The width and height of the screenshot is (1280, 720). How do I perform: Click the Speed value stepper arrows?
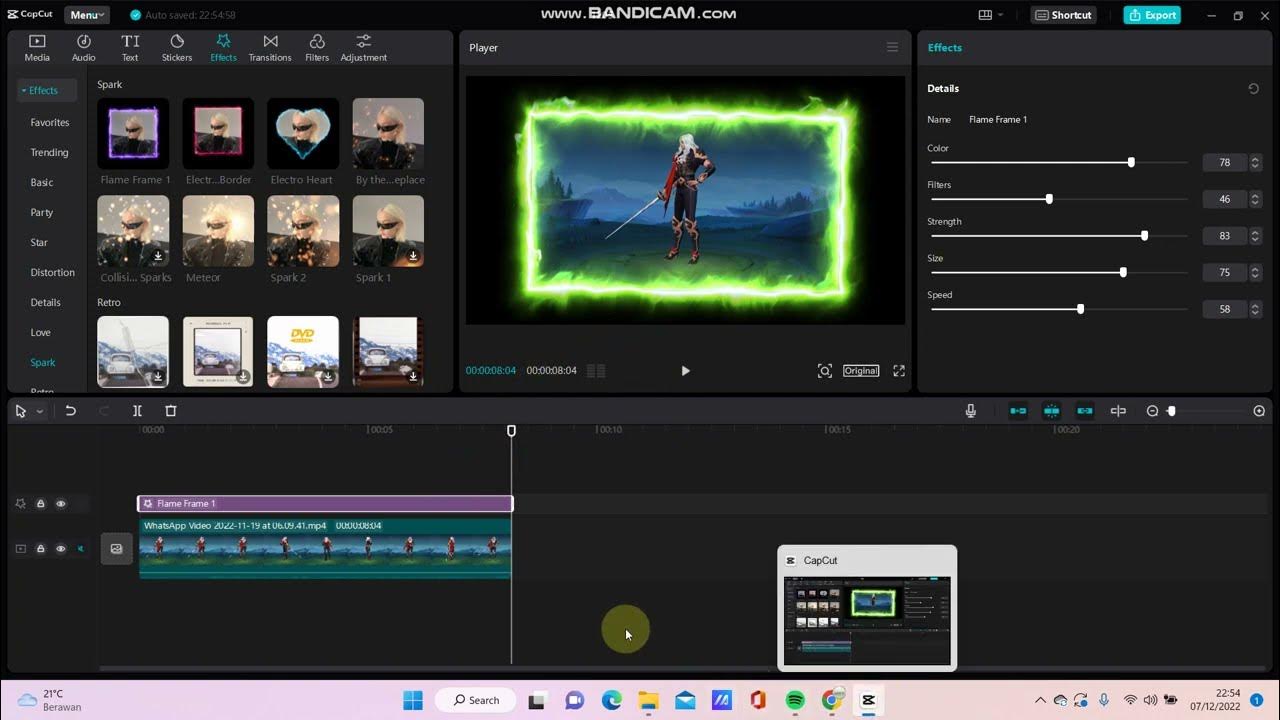[x=1255, y=309]
